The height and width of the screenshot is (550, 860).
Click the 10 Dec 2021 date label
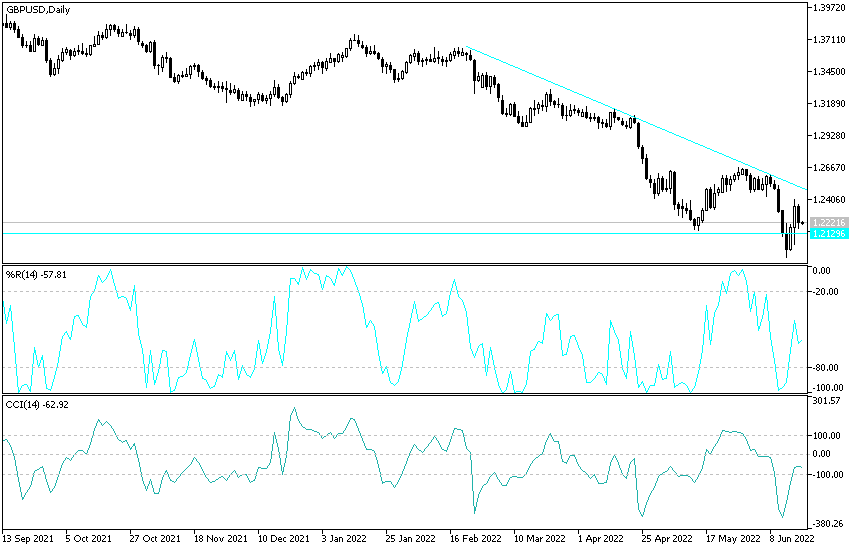(x=284, y=538)
